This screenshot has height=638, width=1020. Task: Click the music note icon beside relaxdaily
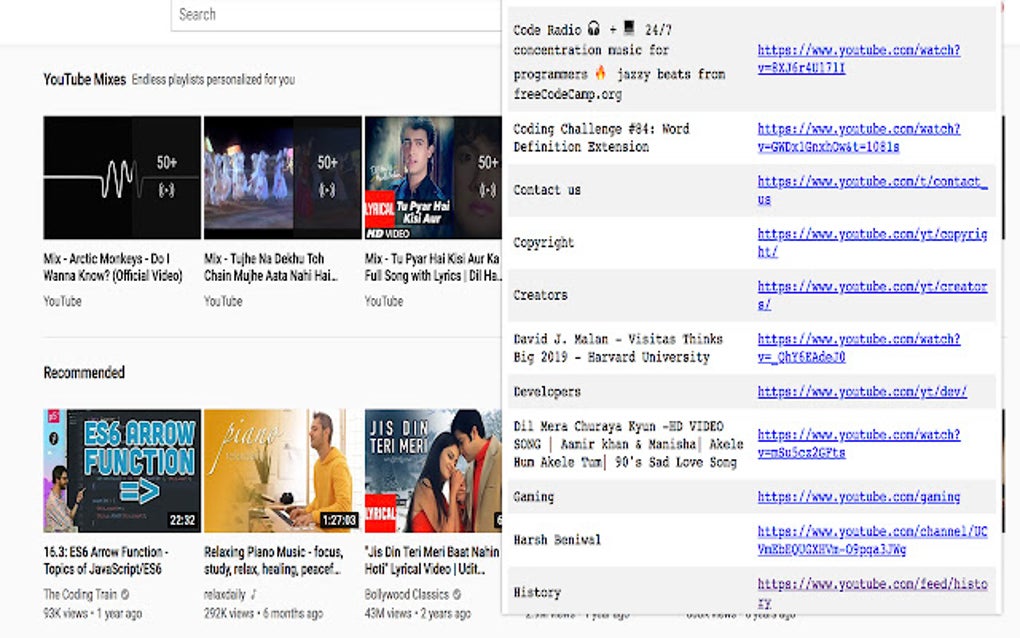(254, 594)
